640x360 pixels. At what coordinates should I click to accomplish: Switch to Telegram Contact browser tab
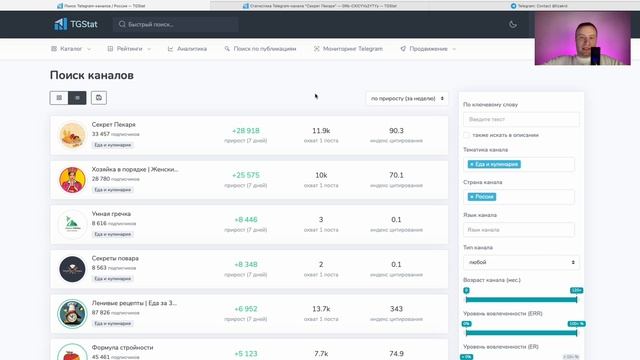click(539, 6)
